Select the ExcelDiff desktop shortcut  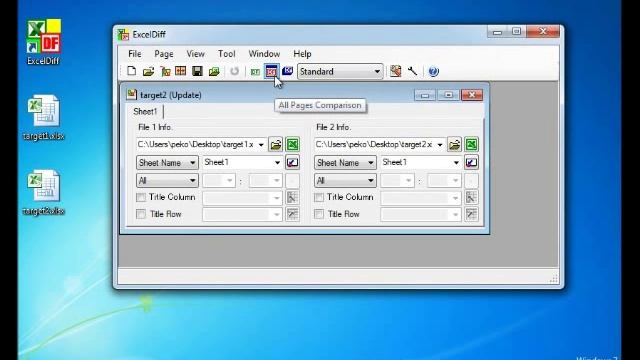(x=44, y=42)
